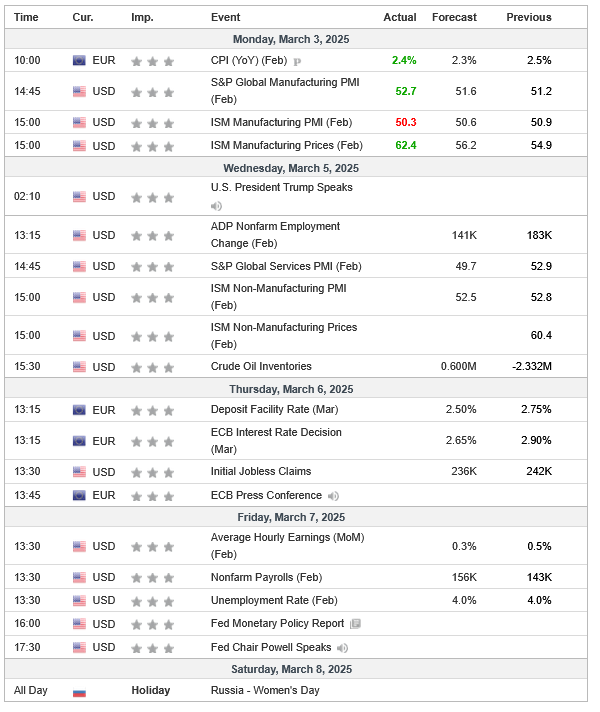Click the US flag in Fed Chair Powell Speaks row
Screen dimensions: 600x712
(79, 648)
